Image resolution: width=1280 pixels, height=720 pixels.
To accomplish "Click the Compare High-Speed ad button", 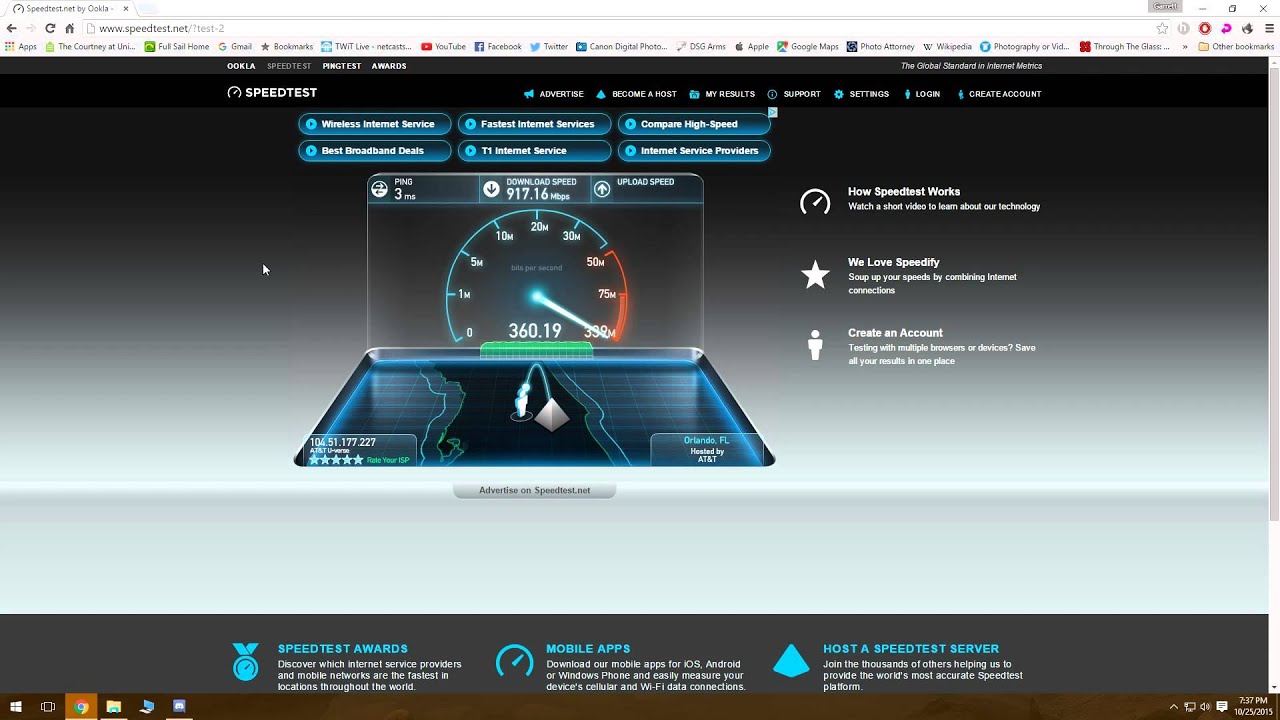I will click(694, 124).
